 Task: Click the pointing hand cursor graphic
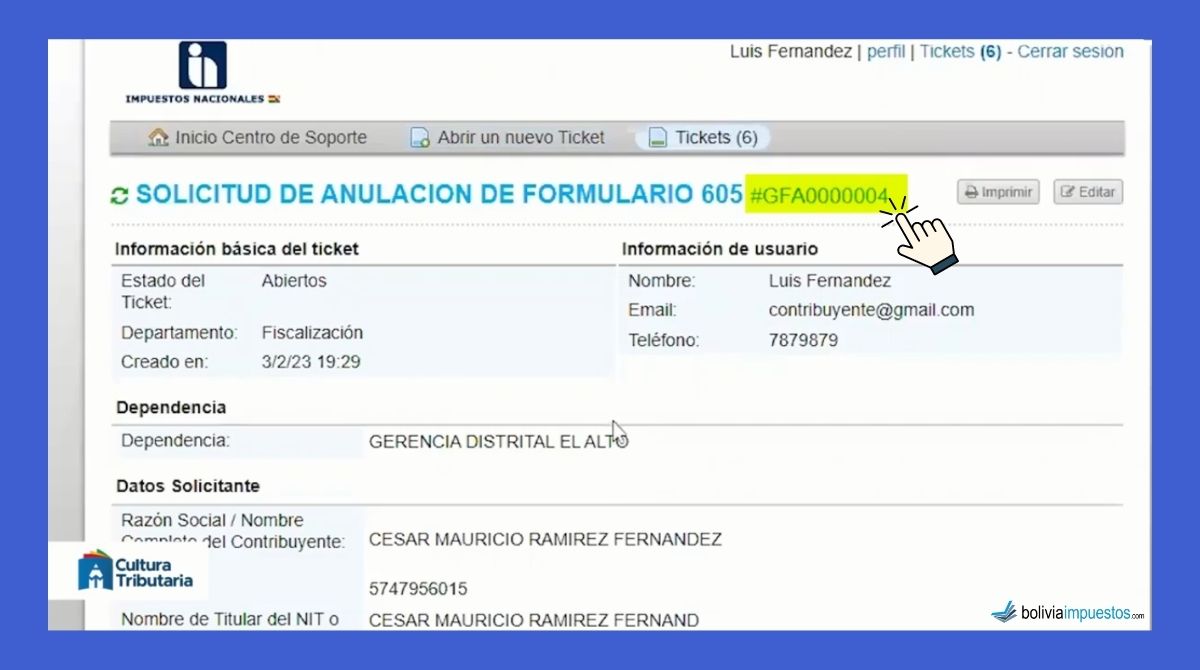click(922, 236)
